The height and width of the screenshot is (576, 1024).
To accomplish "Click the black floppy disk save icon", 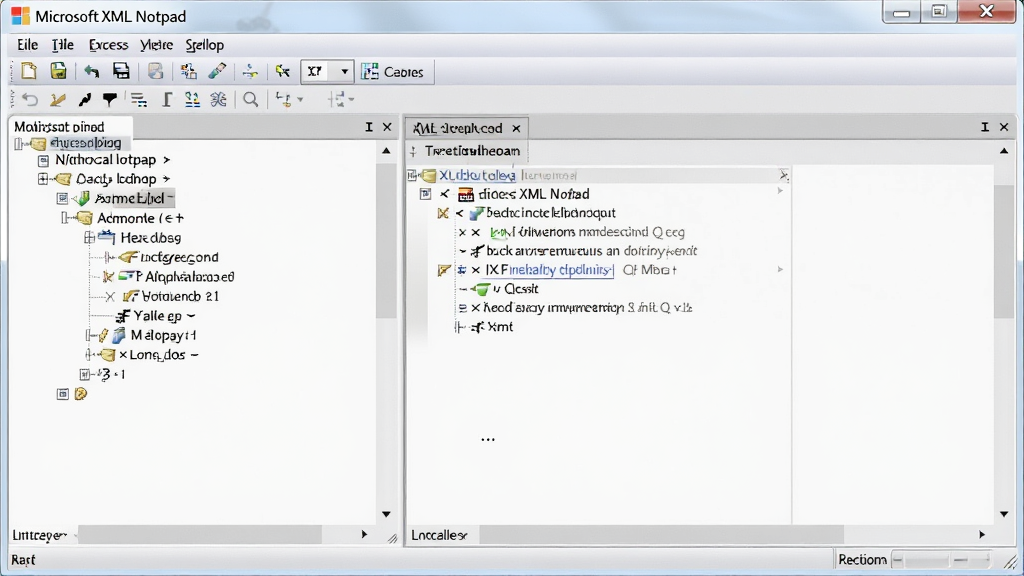I will tap(121, 71).
